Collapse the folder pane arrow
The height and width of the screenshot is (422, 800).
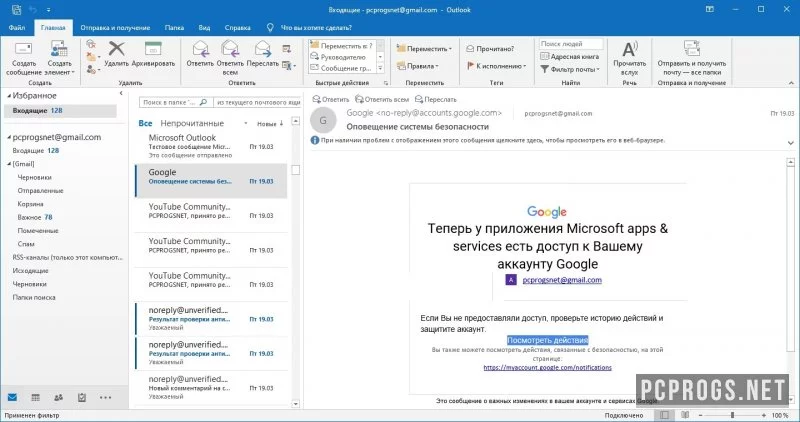pos(121,93)
